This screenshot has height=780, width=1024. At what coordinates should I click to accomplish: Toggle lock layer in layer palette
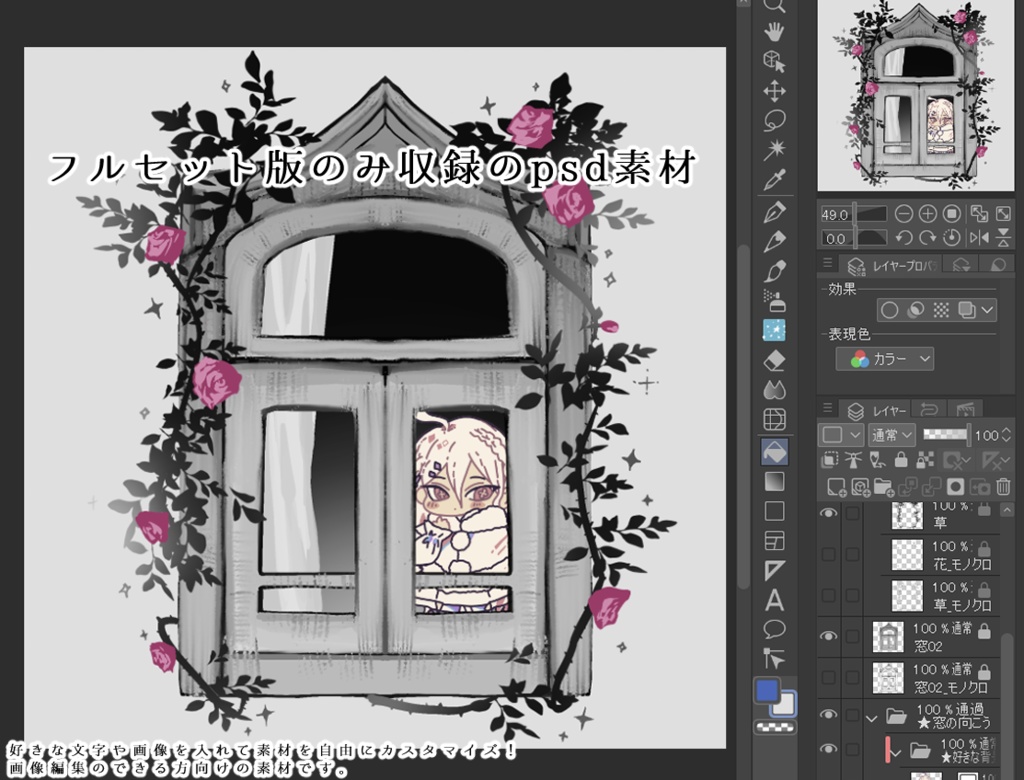pos(901,461)
